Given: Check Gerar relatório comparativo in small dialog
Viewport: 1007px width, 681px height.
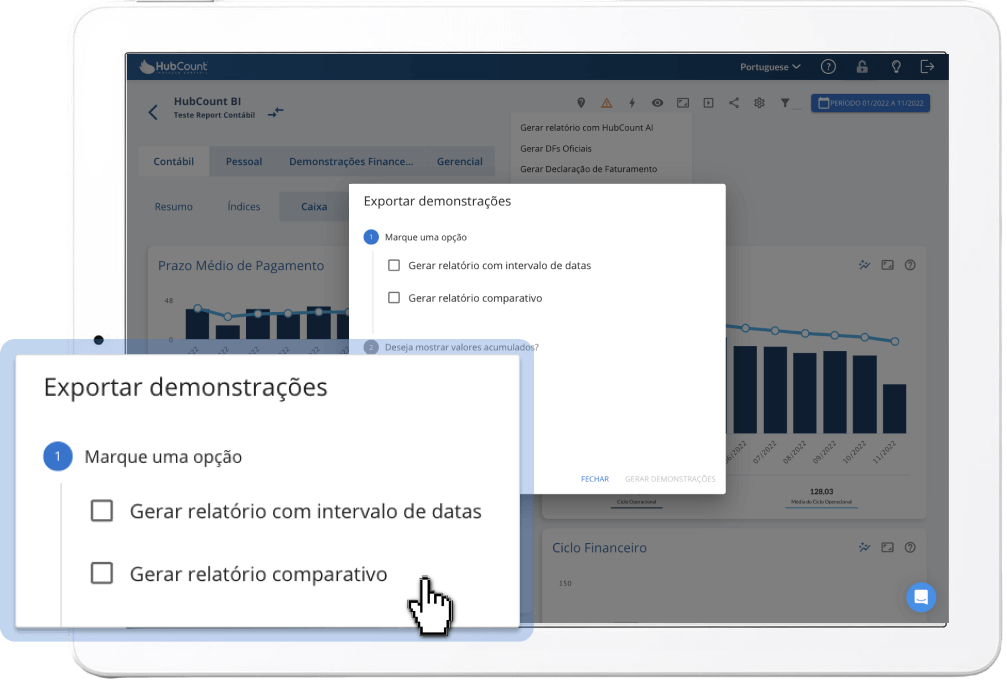Looking at the screenshot, I should click(394, 298).
